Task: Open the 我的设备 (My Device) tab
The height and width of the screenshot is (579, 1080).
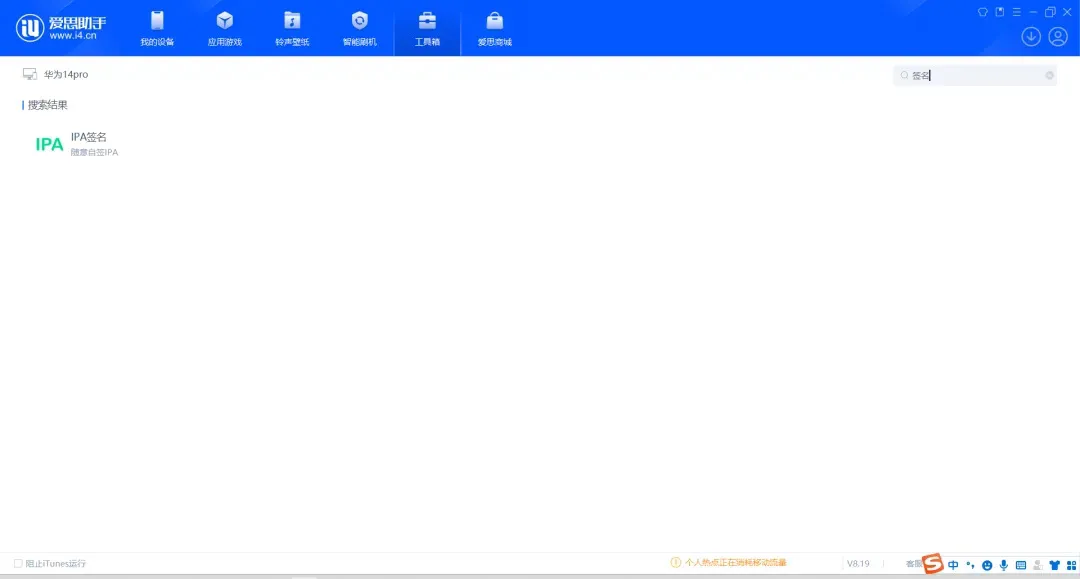Action: point(157,29)
